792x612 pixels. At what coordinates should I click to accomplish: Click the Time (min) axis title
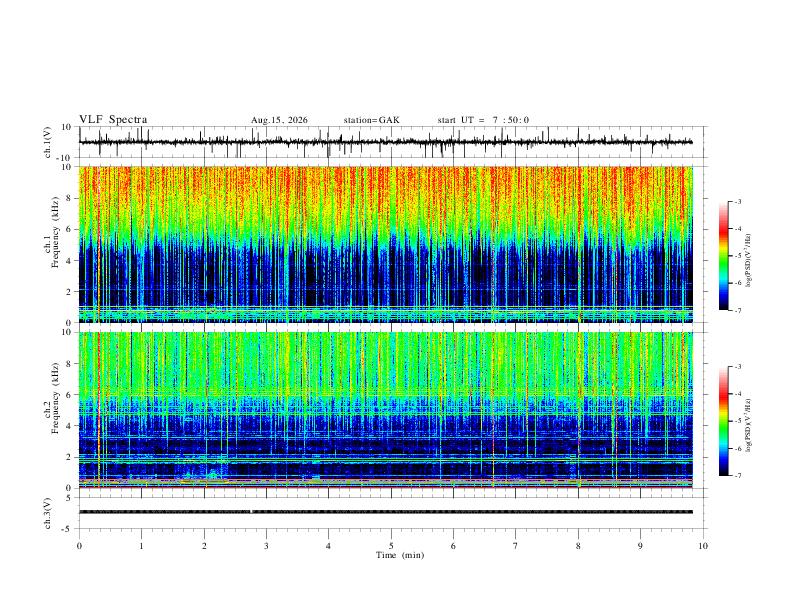tap(400, 555)
